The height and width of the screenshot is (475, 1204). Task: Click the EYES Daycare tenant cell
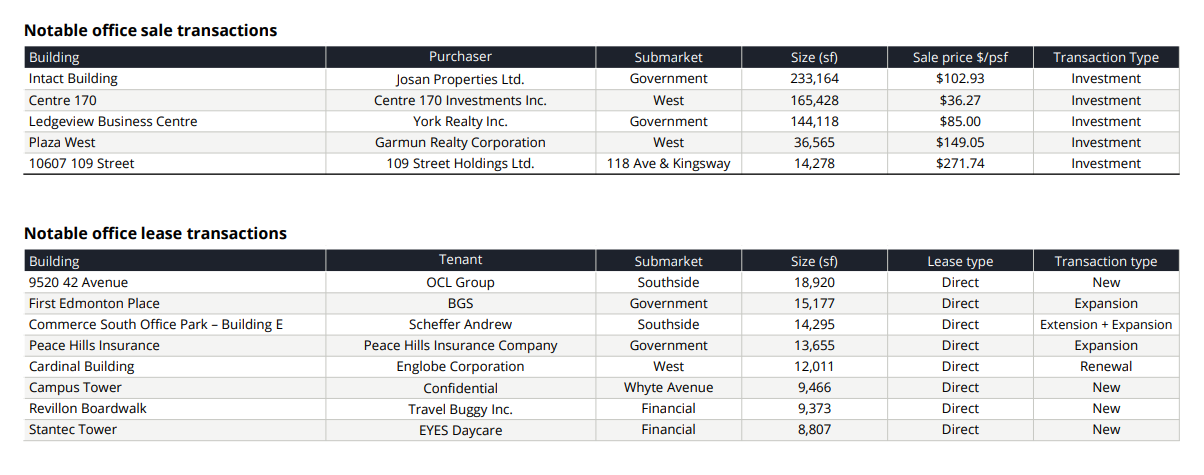(460, 430)
